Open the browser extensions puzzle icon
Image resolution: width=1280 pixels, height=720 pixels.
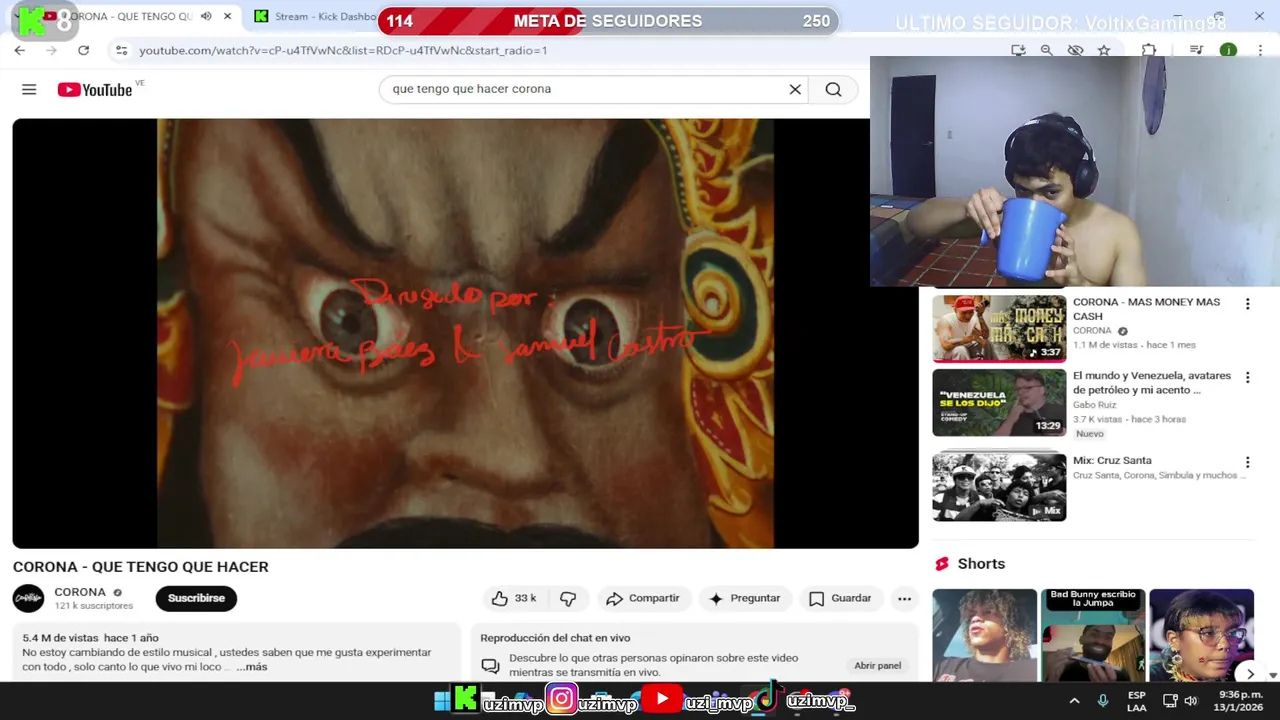coord(1149,50)
